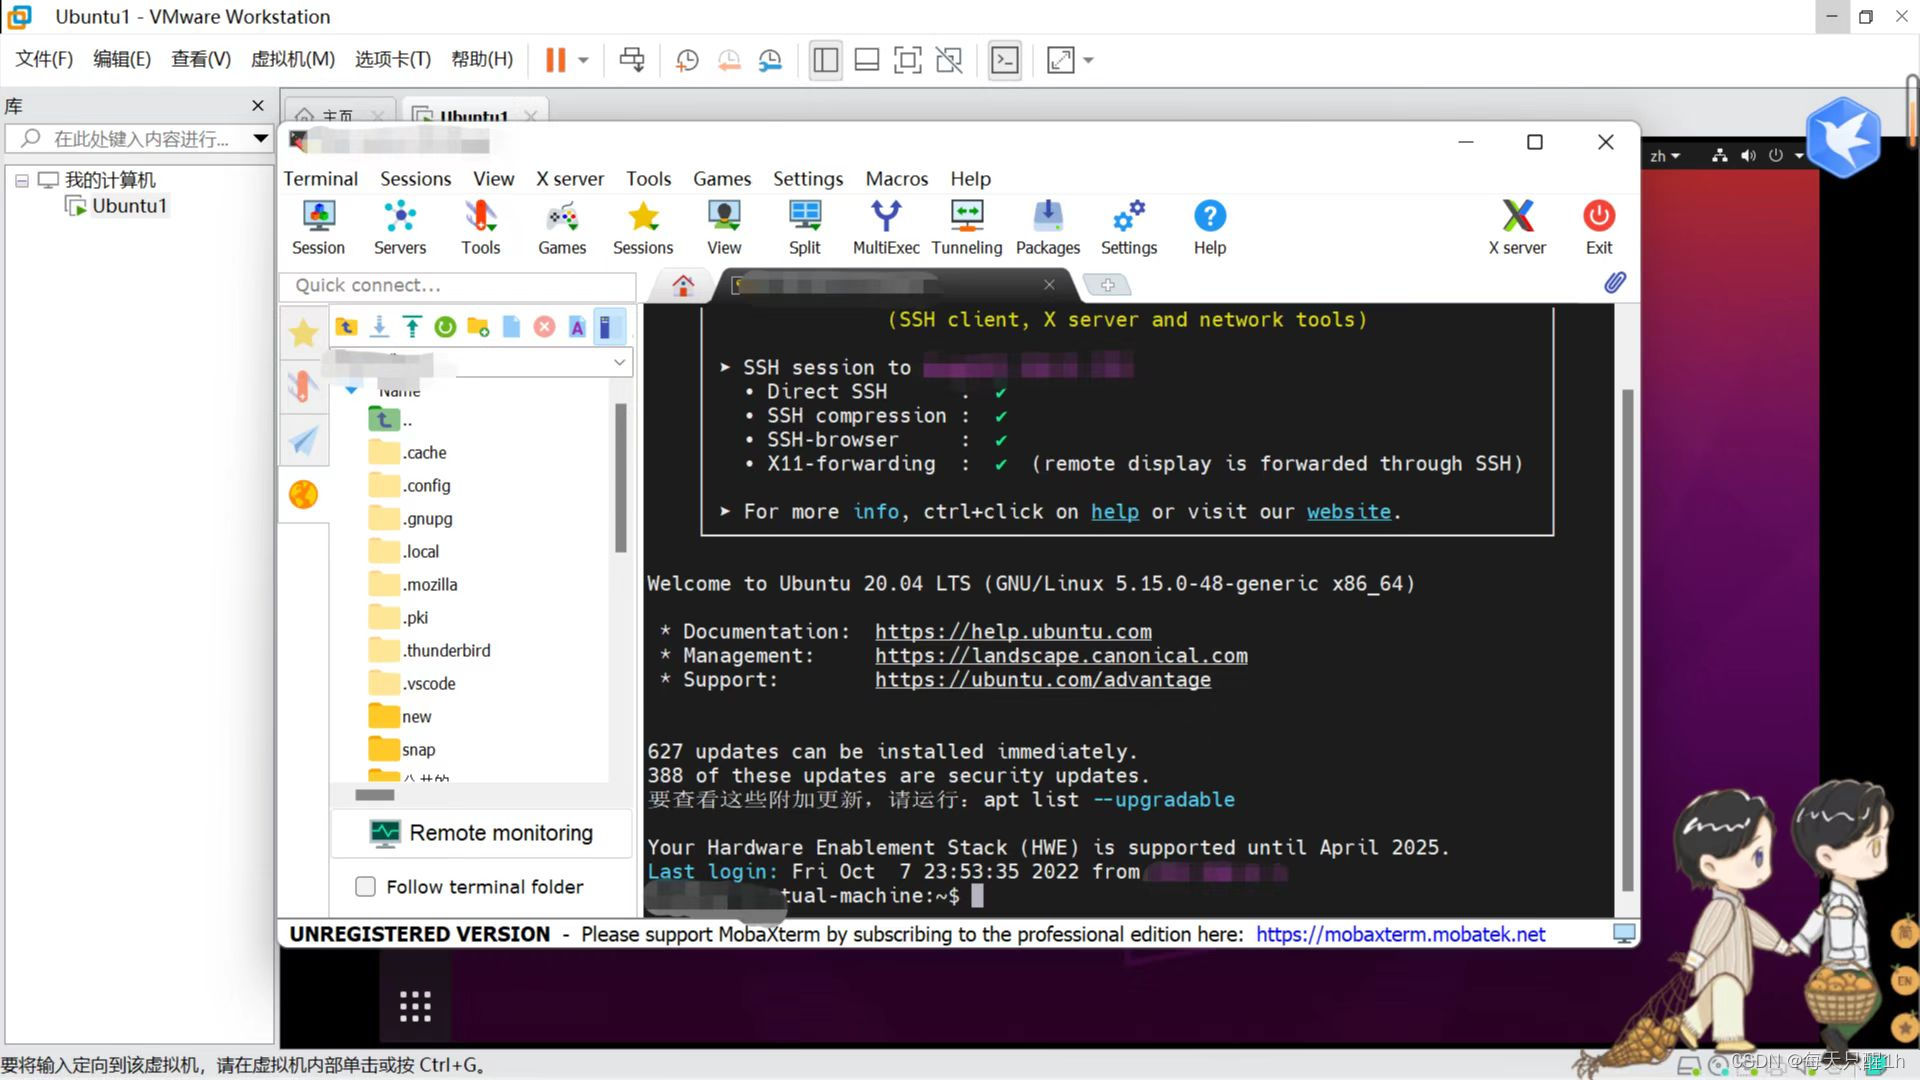Toggle the VMware library panel visibility
This screenshot has height=1080, width=1920.
tap(825, 60)
